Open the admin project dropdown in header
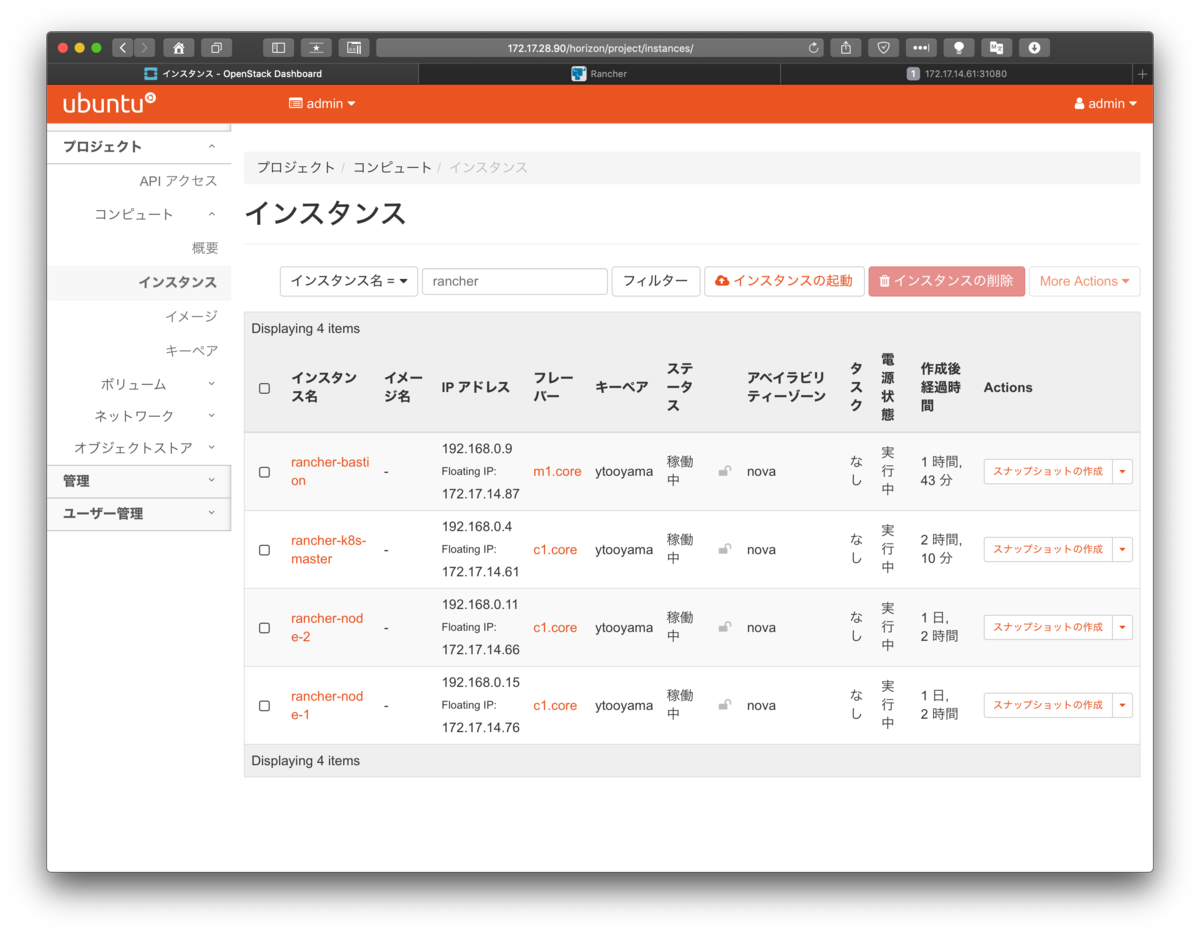Viewport: 1200px width, 934px height. click(x=322, y=104)
